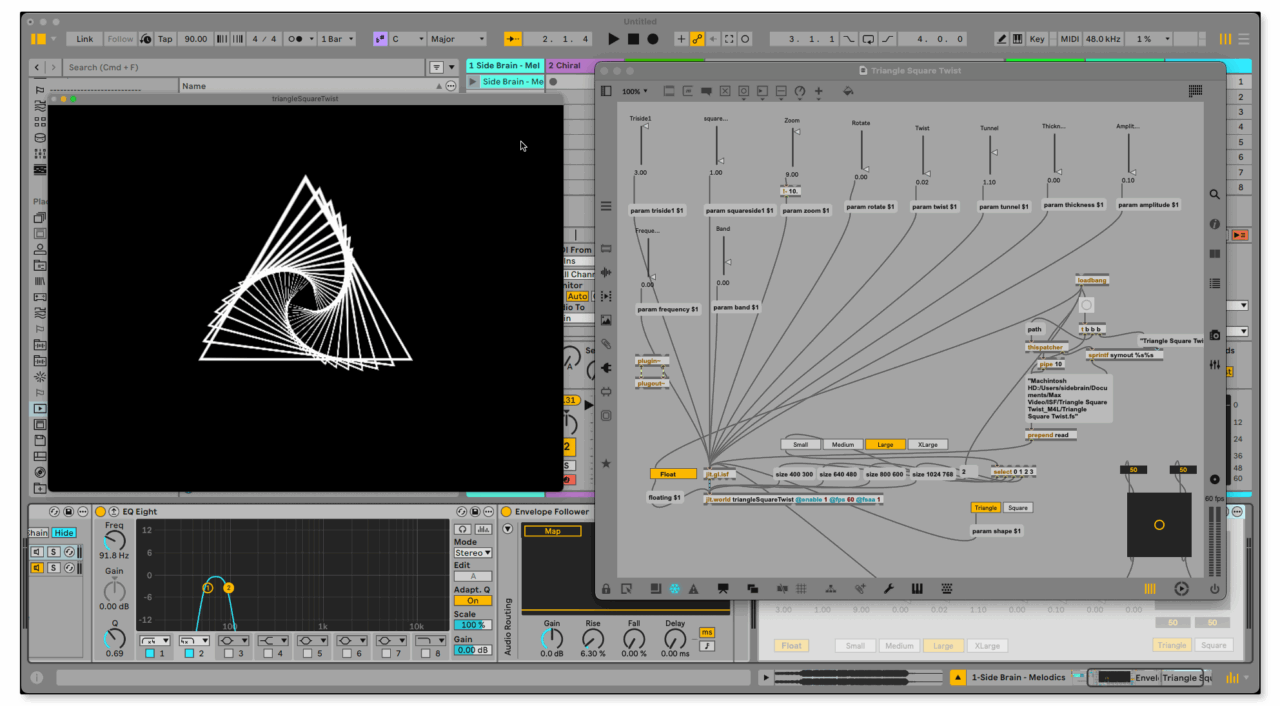Viewport: 1280px width, 706px height.
Task: Arm the Ableton Record button
Action: click(x=653, y=39)
